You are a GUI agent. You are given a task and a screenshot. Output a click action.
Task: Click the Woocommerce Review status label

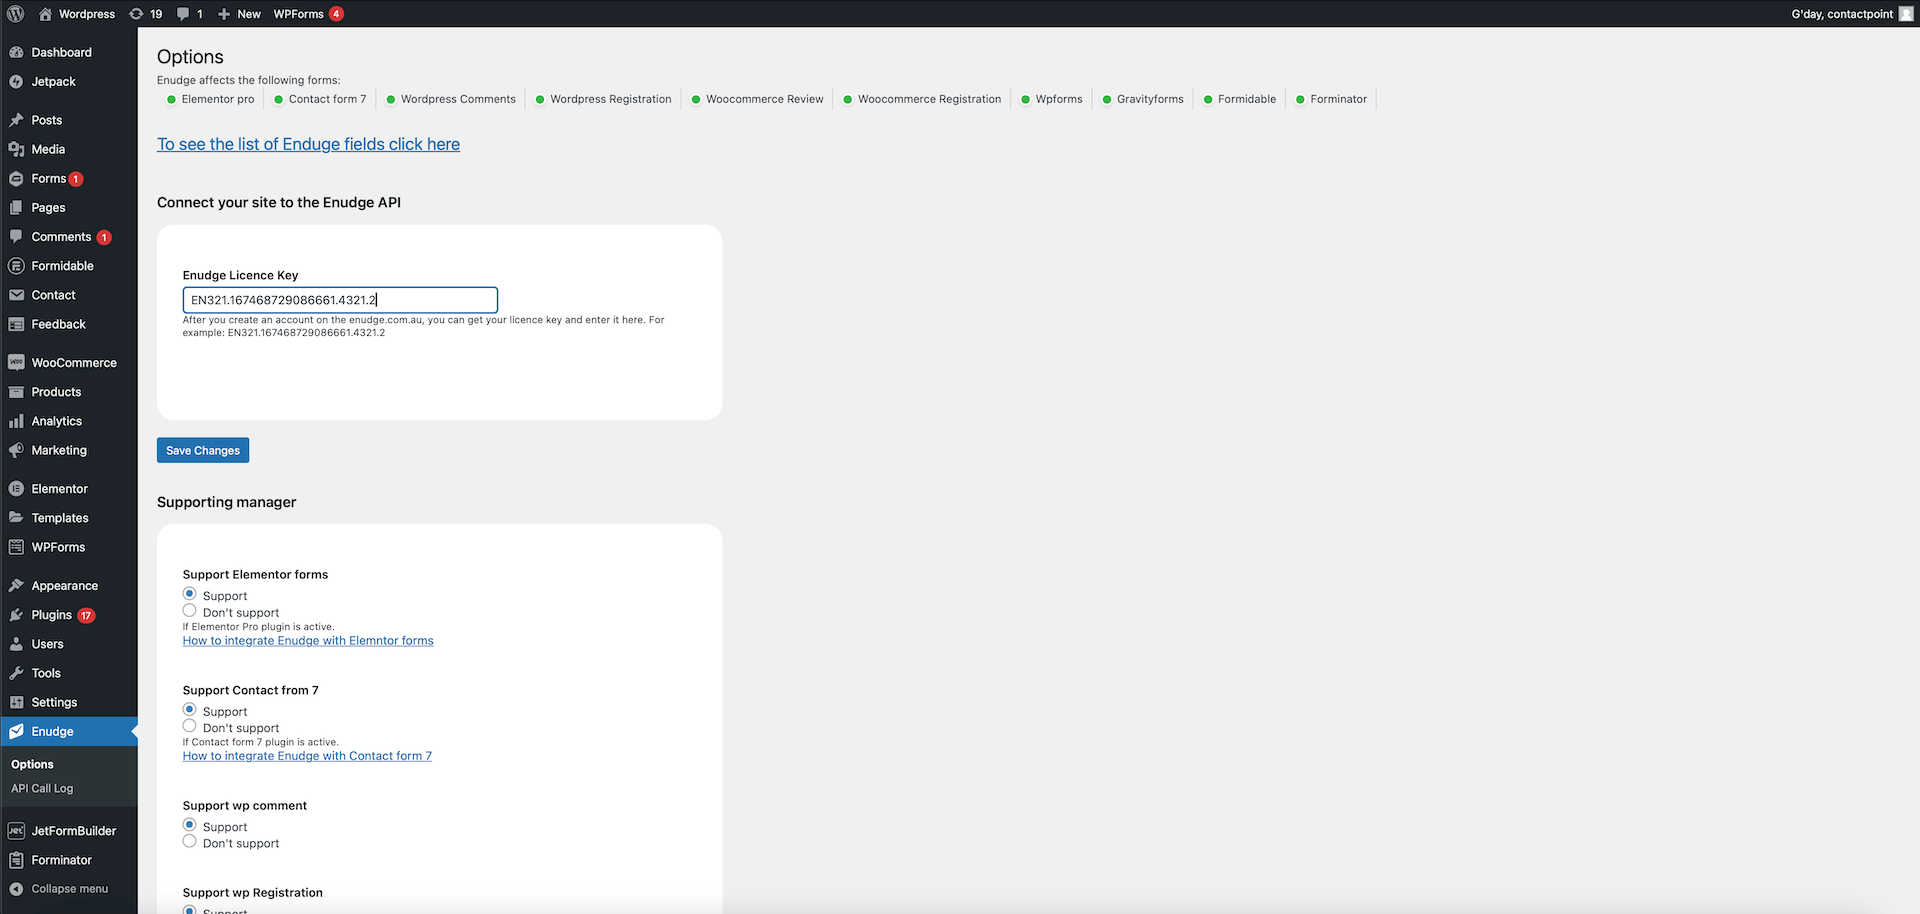(765, 99)
